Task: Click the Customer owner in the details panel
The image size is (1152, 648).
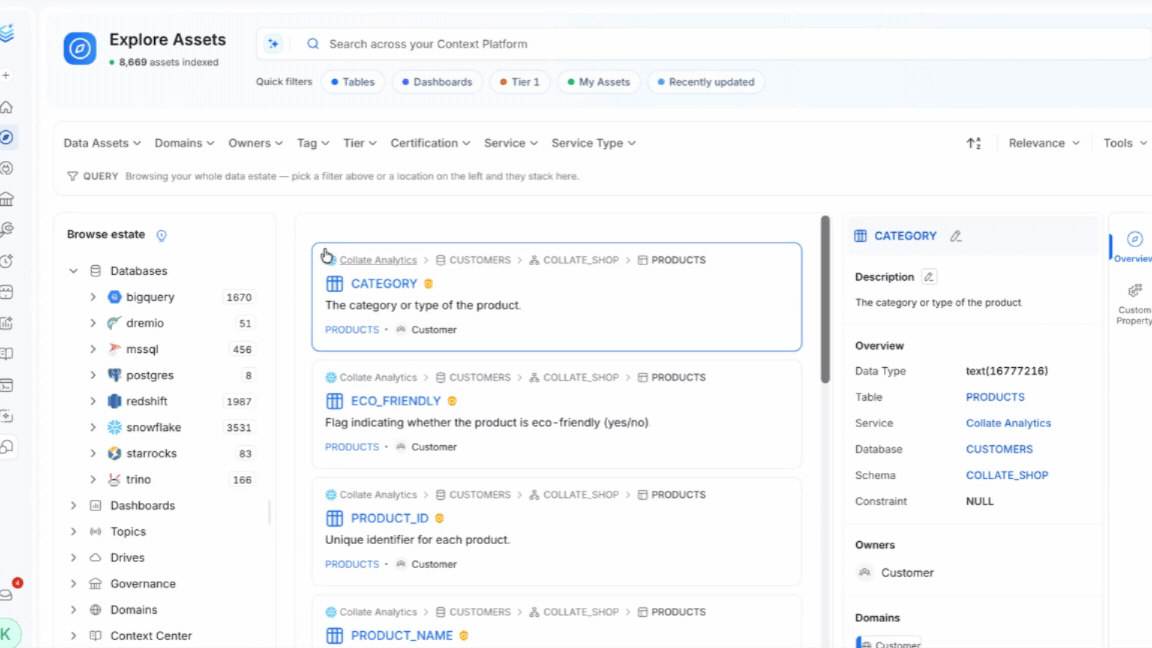Action: [907, 572]
